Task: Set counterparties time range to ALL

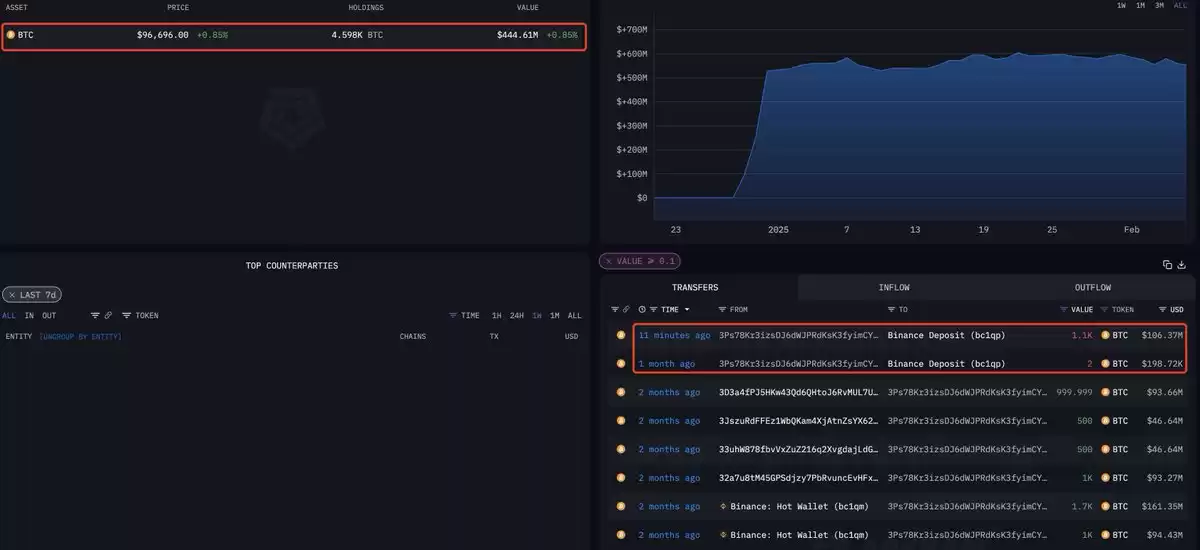Action: click(x=574, y=316)
